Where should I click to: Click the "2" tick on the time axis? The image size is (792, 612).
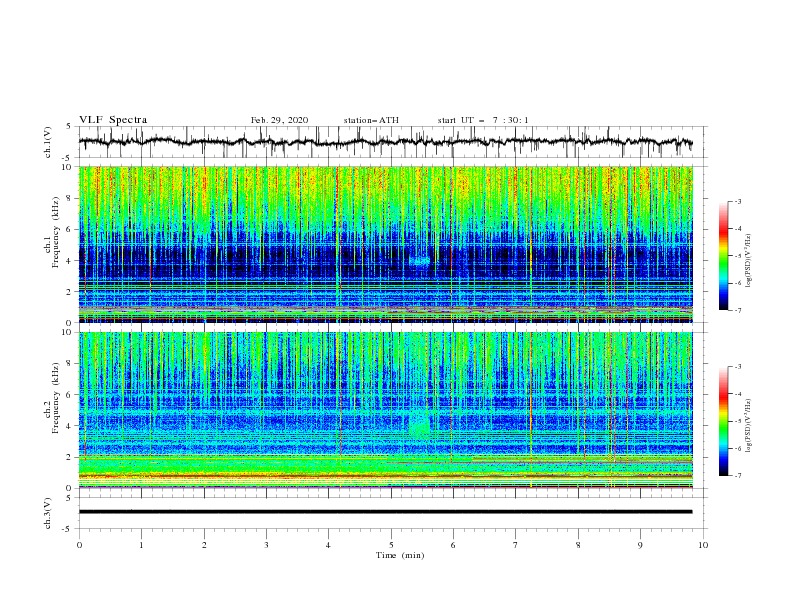[x=204, y=545]
